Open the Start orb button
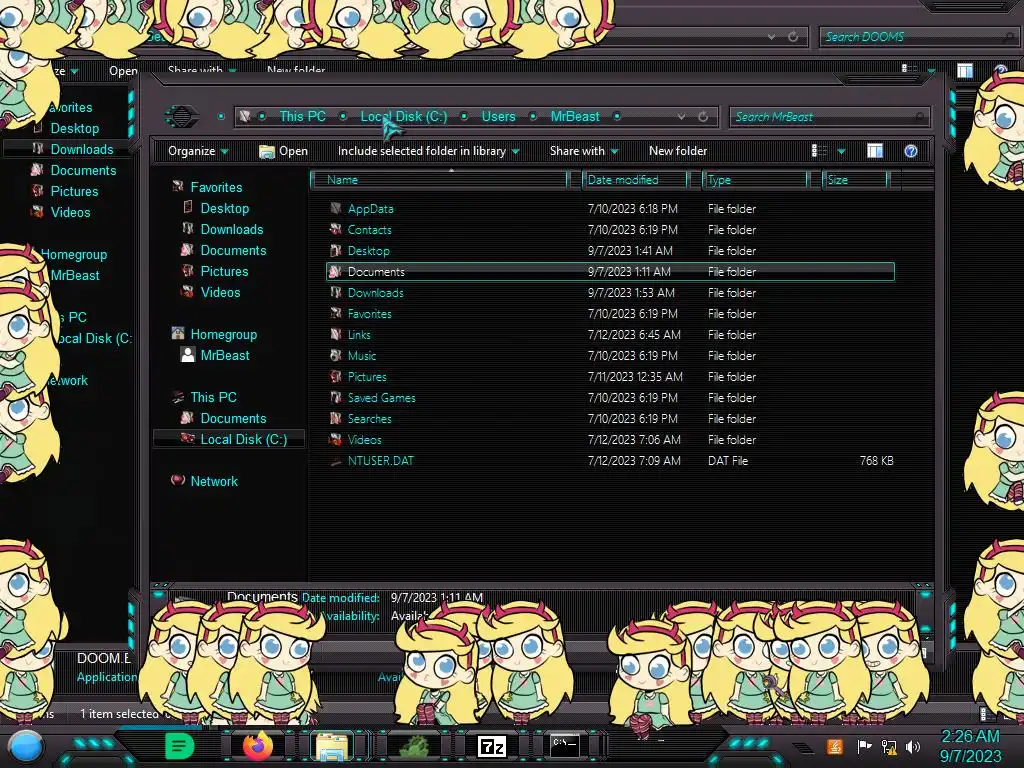Screen dimensions: 1024x768 [x=25, y=747]
